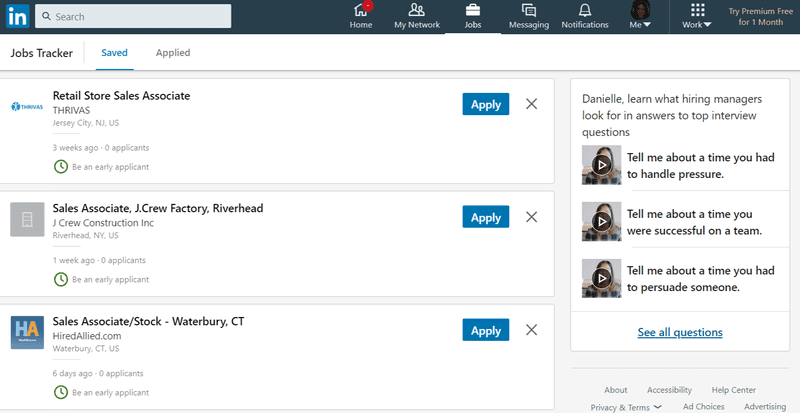Expand the Privacy & Terms dropdown
The image size is (800, 413).
[x=627, y=407]
